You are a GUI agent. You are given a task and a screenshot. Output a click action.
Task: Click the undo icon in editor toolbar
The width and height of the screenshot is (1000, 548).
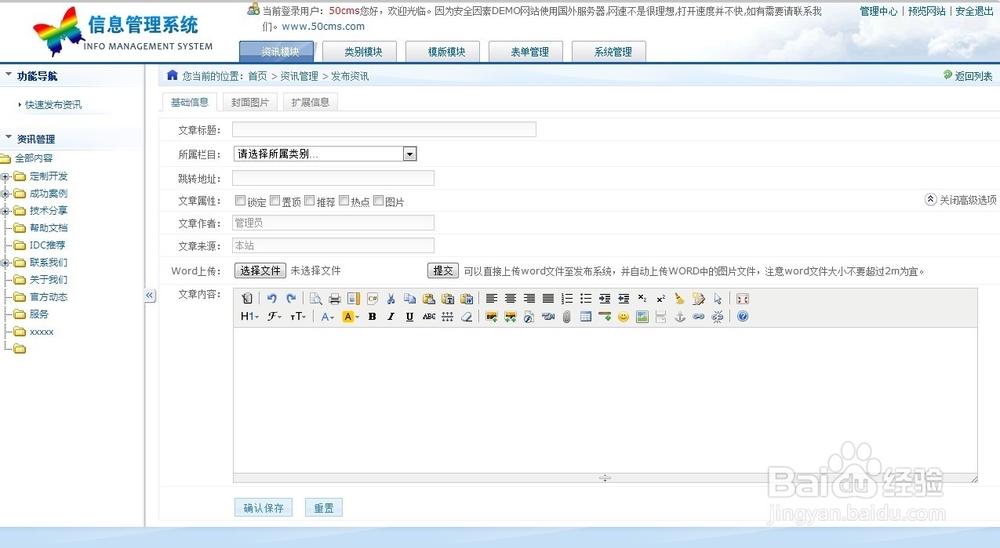[x=272, y=299]
